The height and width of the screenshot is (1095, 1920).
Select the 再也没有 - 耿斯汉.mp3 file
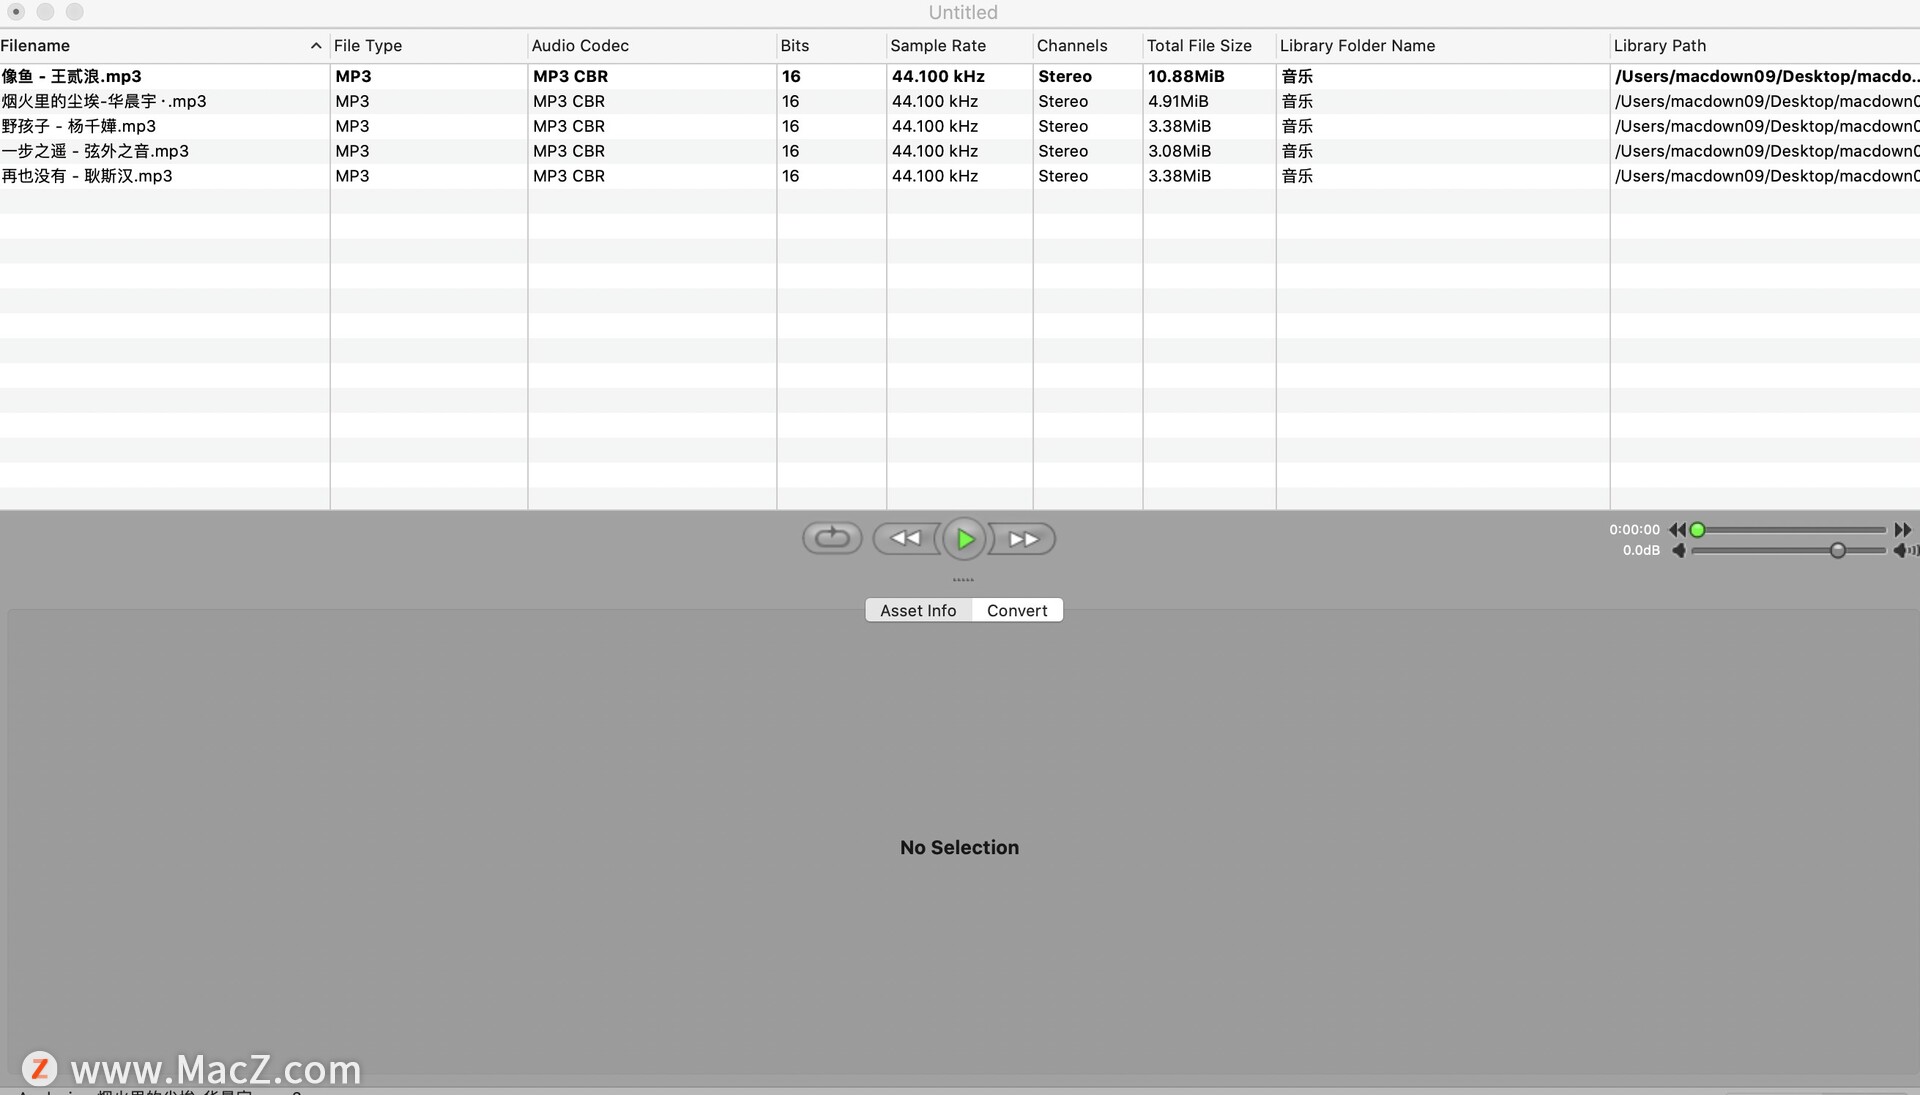tap(87, 176)
